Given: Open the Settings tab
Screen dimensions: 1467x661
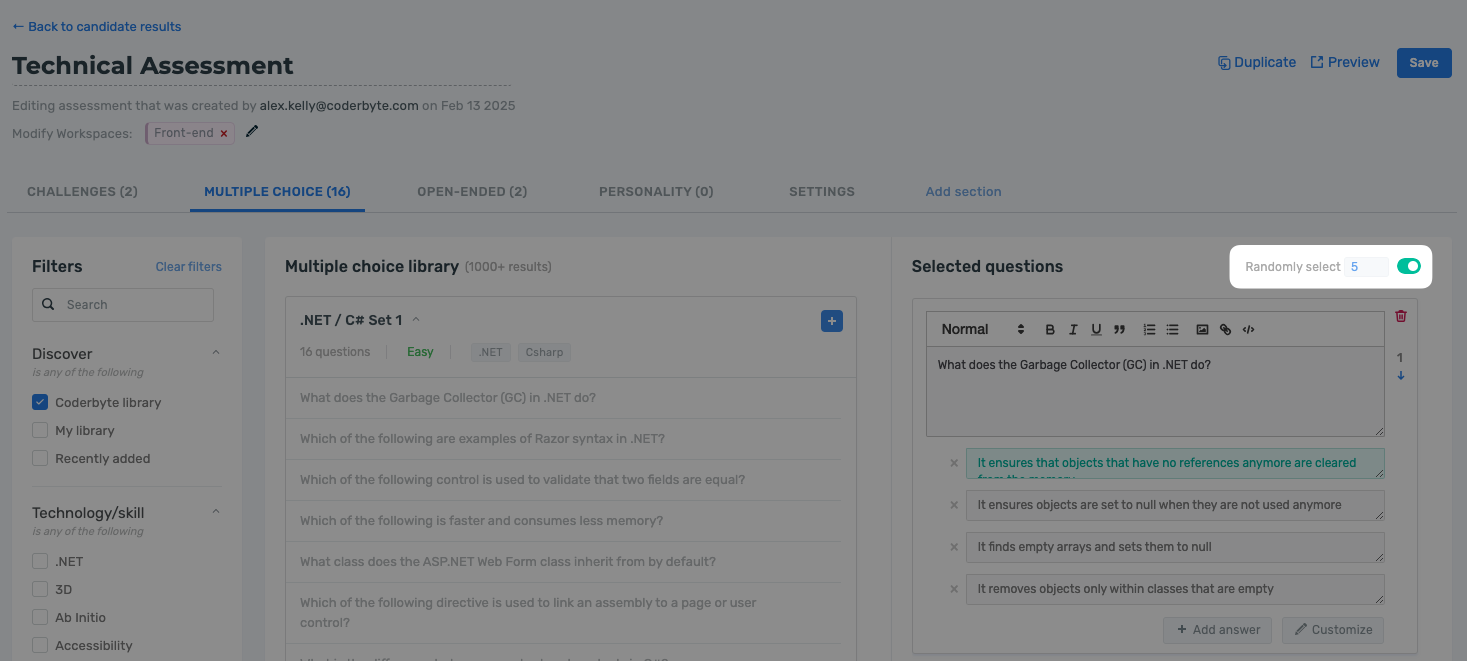Looking at the screenshot, I should (821, 192).
